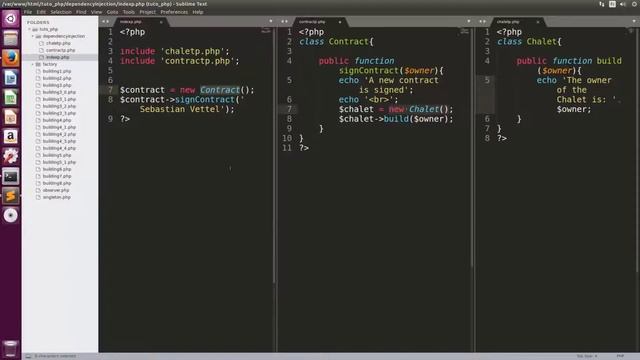This screenshot has height=360, width=640.
Task: Open observer.php in the sidebar
Action: 56,190
